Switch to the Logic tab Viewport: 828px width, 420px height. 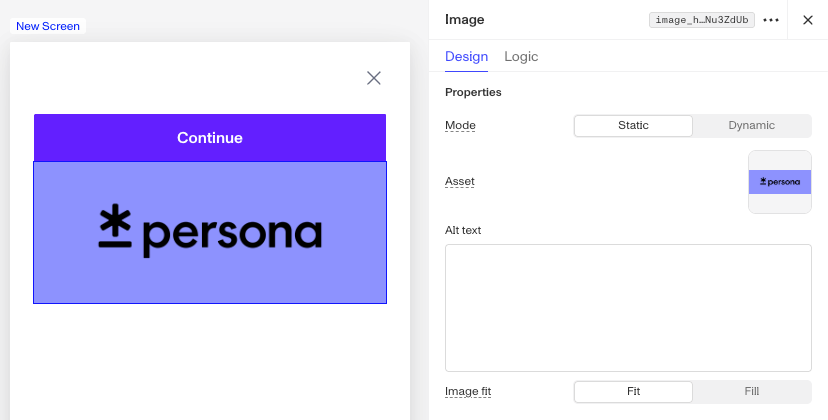[x=521, y=57]
